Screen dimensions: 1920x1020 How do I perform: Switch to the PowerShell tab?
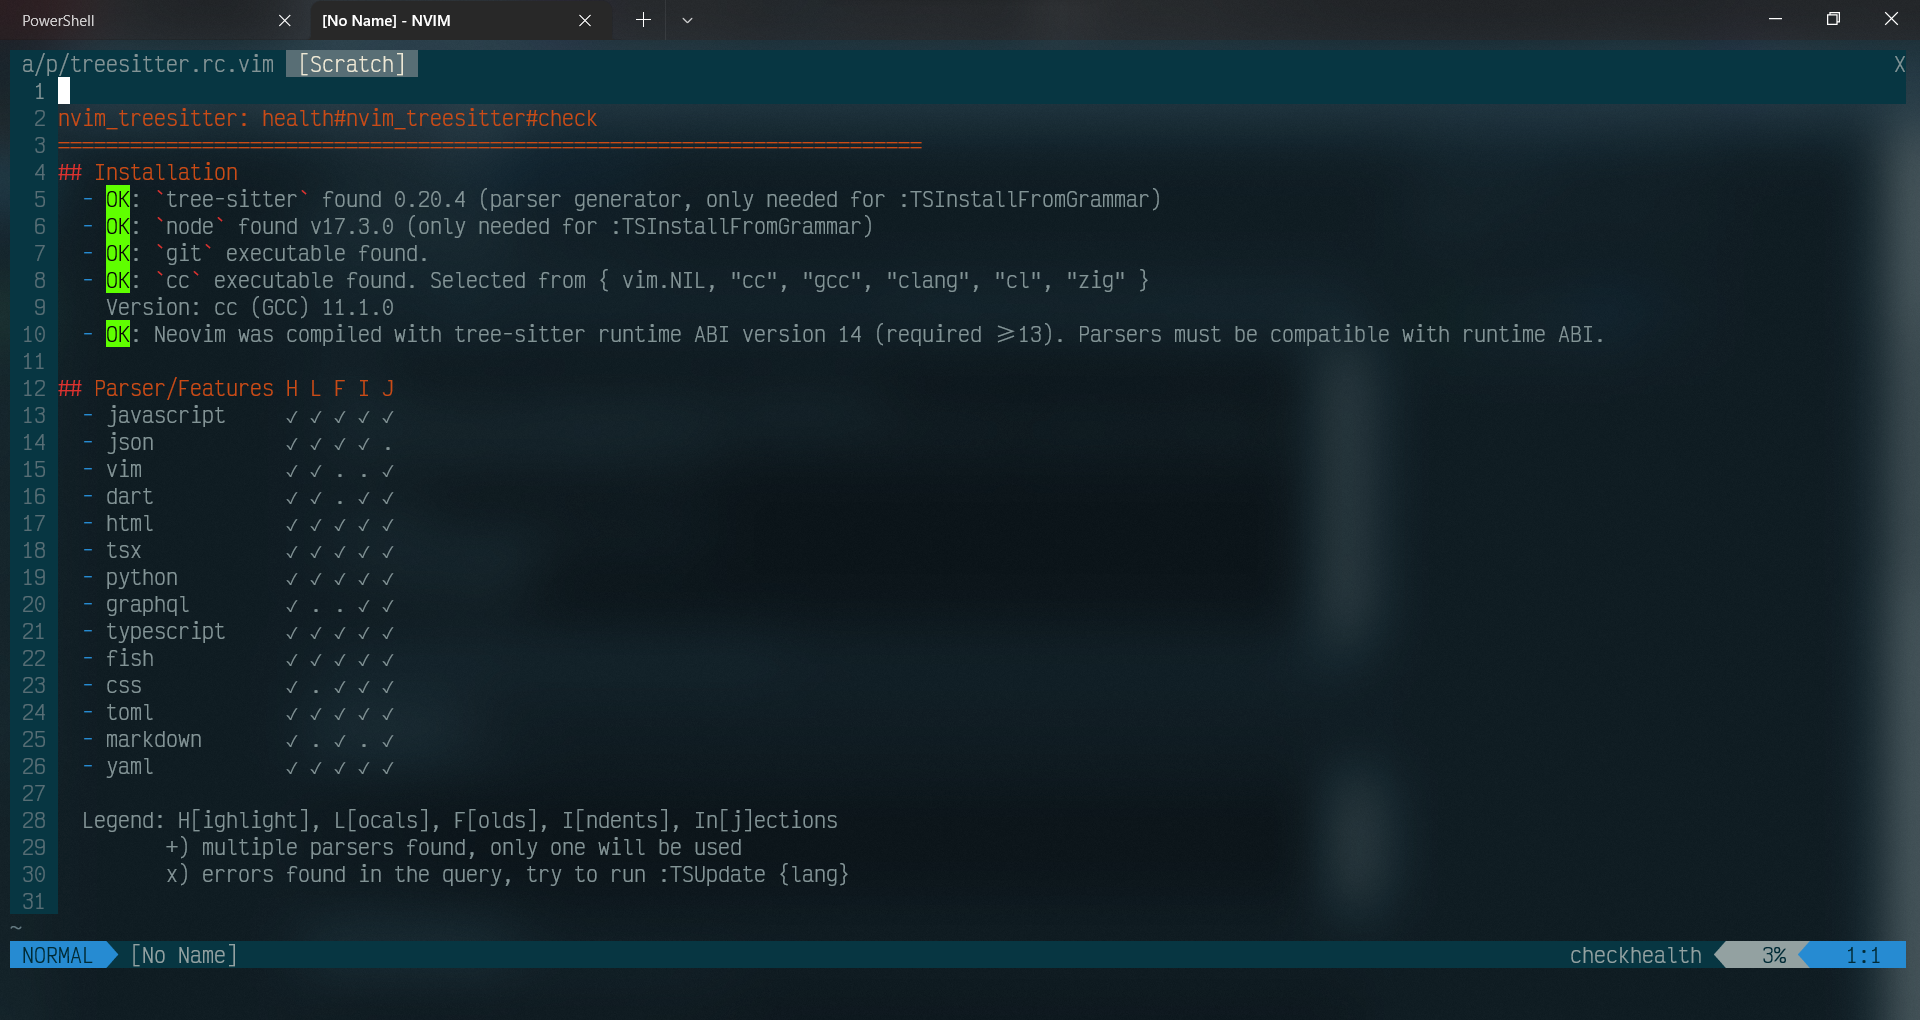(x=120, y=20)
